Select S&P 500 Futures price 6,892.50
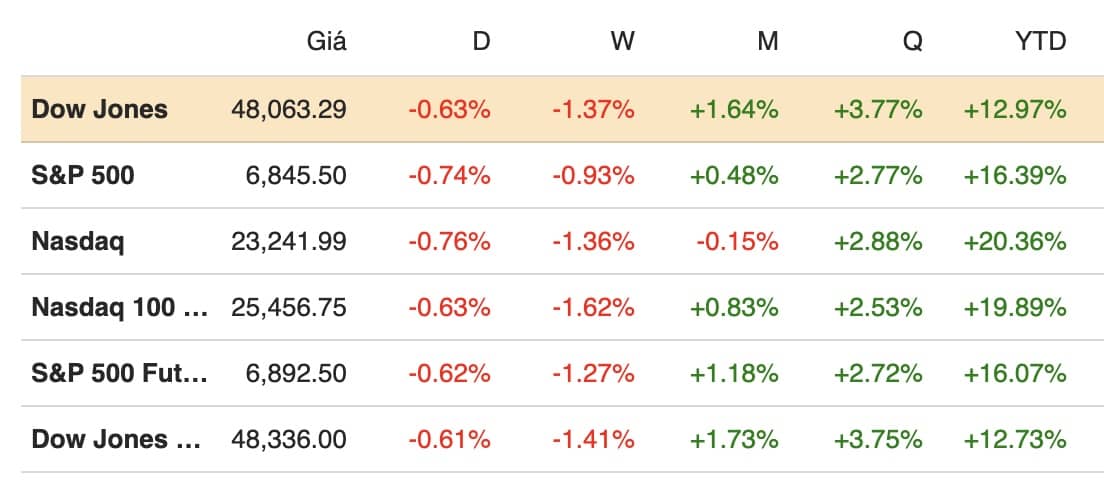This screenshot has width=1104, height=502. (296, 373)
